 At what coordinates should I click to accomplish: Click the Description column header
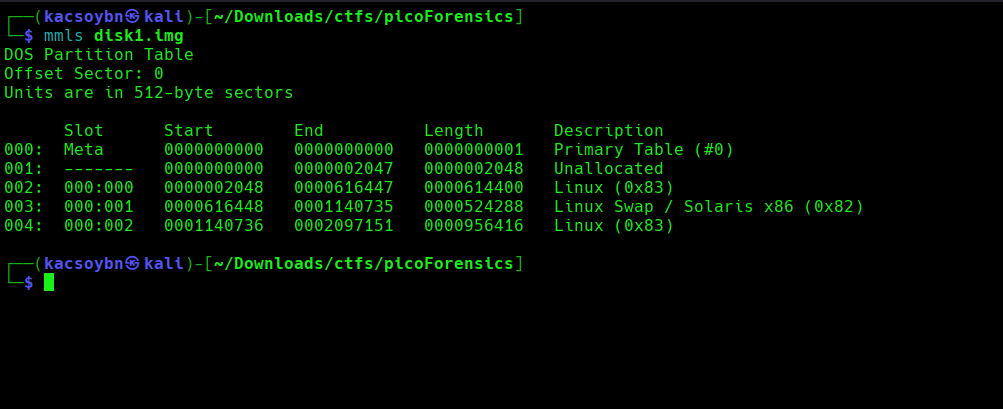(609, 131)
